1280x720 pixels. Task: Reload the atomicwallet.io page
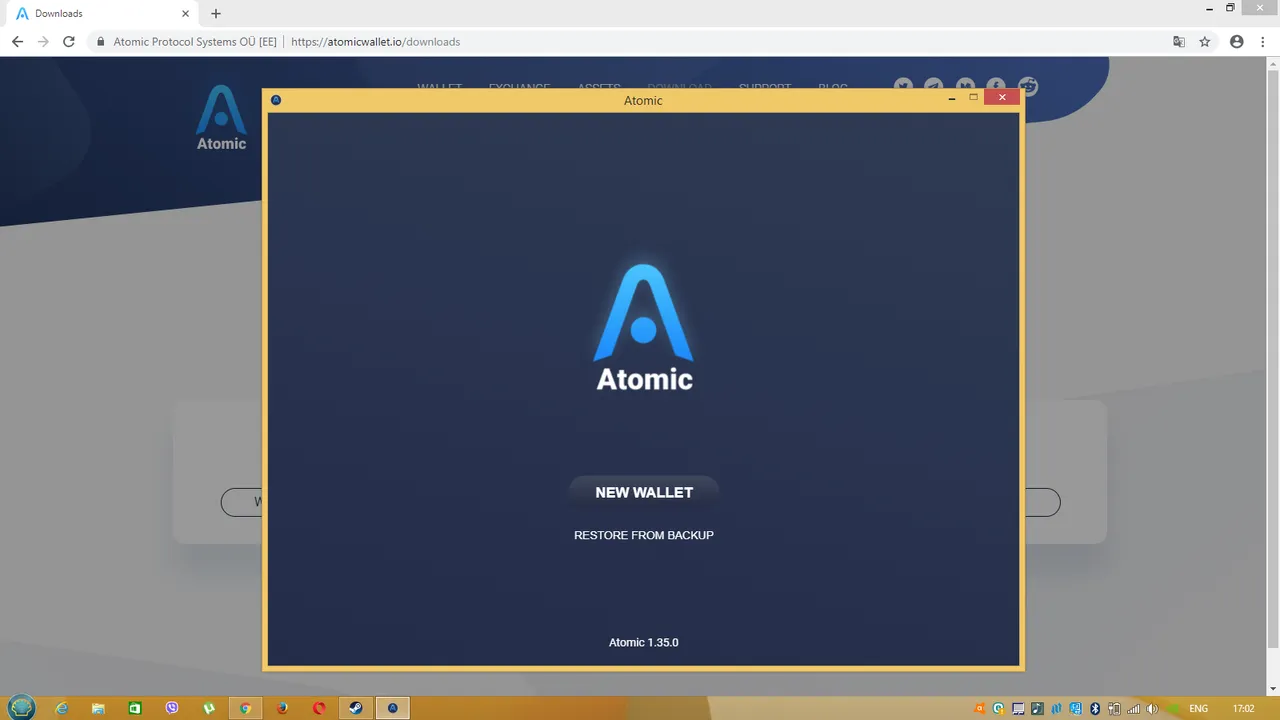tap(69, 42)
